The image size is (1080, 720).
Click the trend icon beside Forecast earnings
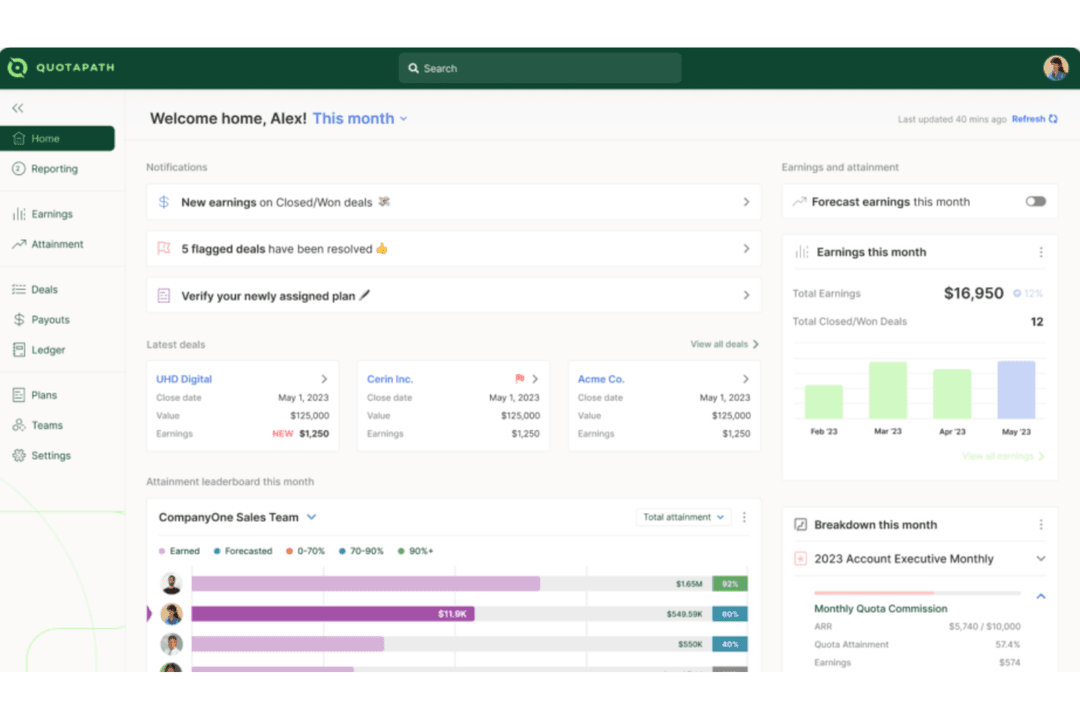point(799,202)
